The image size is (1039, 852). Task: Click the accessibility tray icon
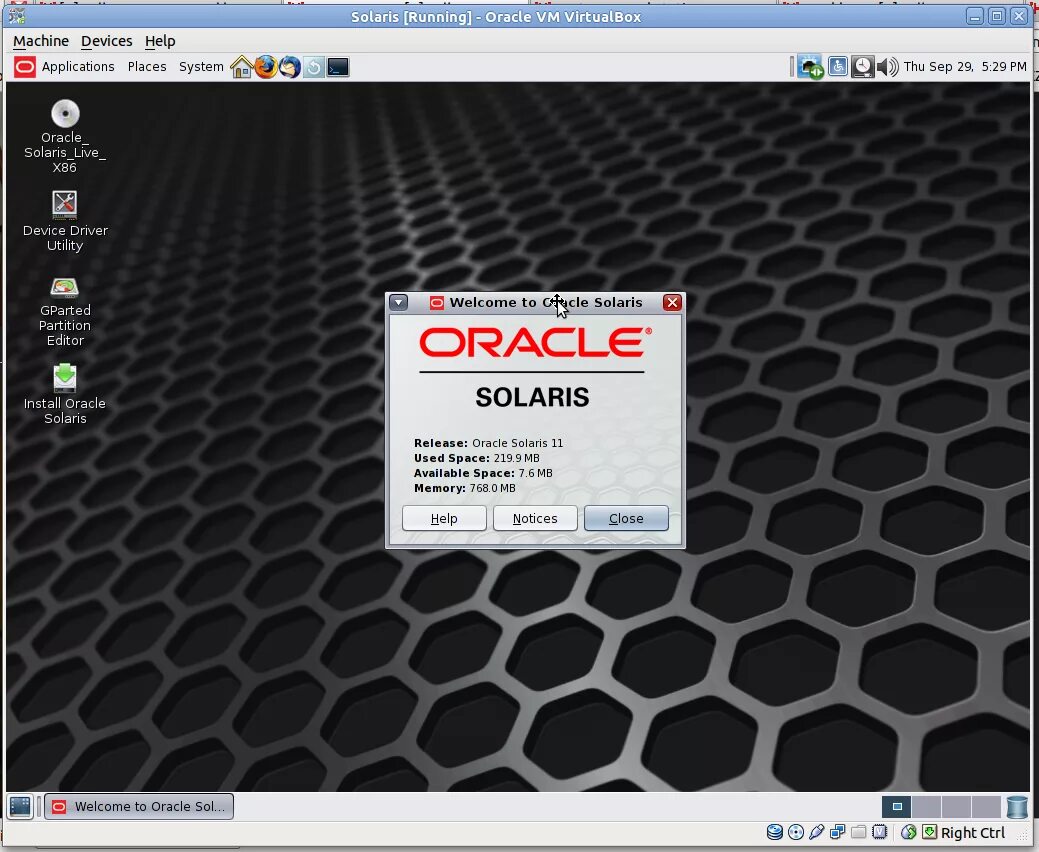click(838, 66)
